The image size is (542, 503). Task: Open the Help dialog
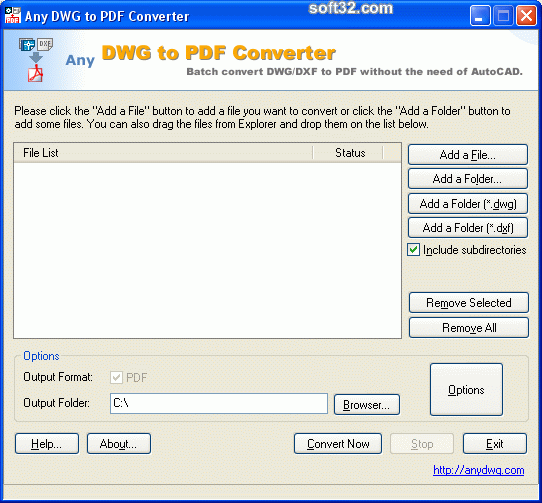click(x=47, y=444)
